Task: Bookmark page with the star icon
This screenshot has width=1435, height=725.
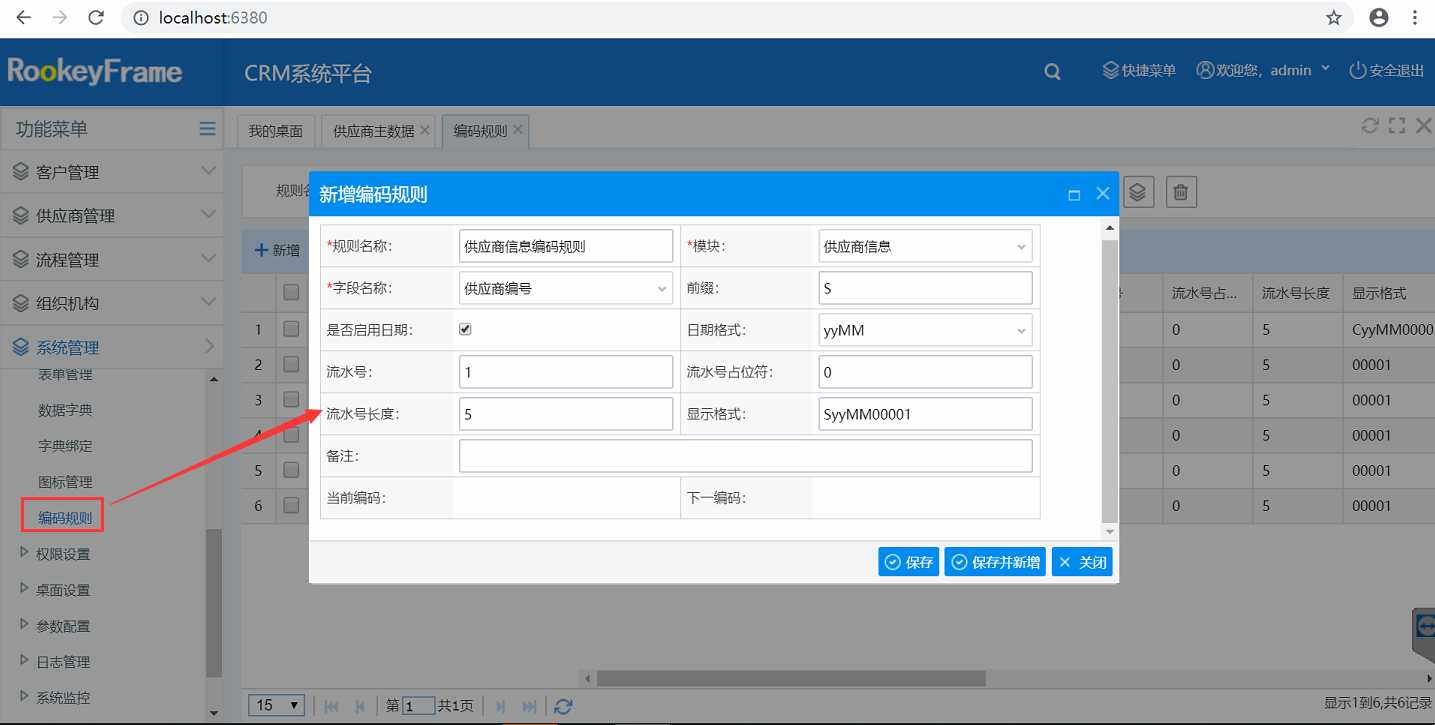Action: pos(1334,17)
